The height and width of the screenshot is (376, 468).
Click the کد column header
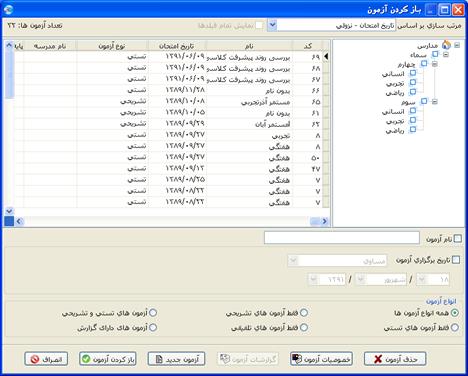307,46
